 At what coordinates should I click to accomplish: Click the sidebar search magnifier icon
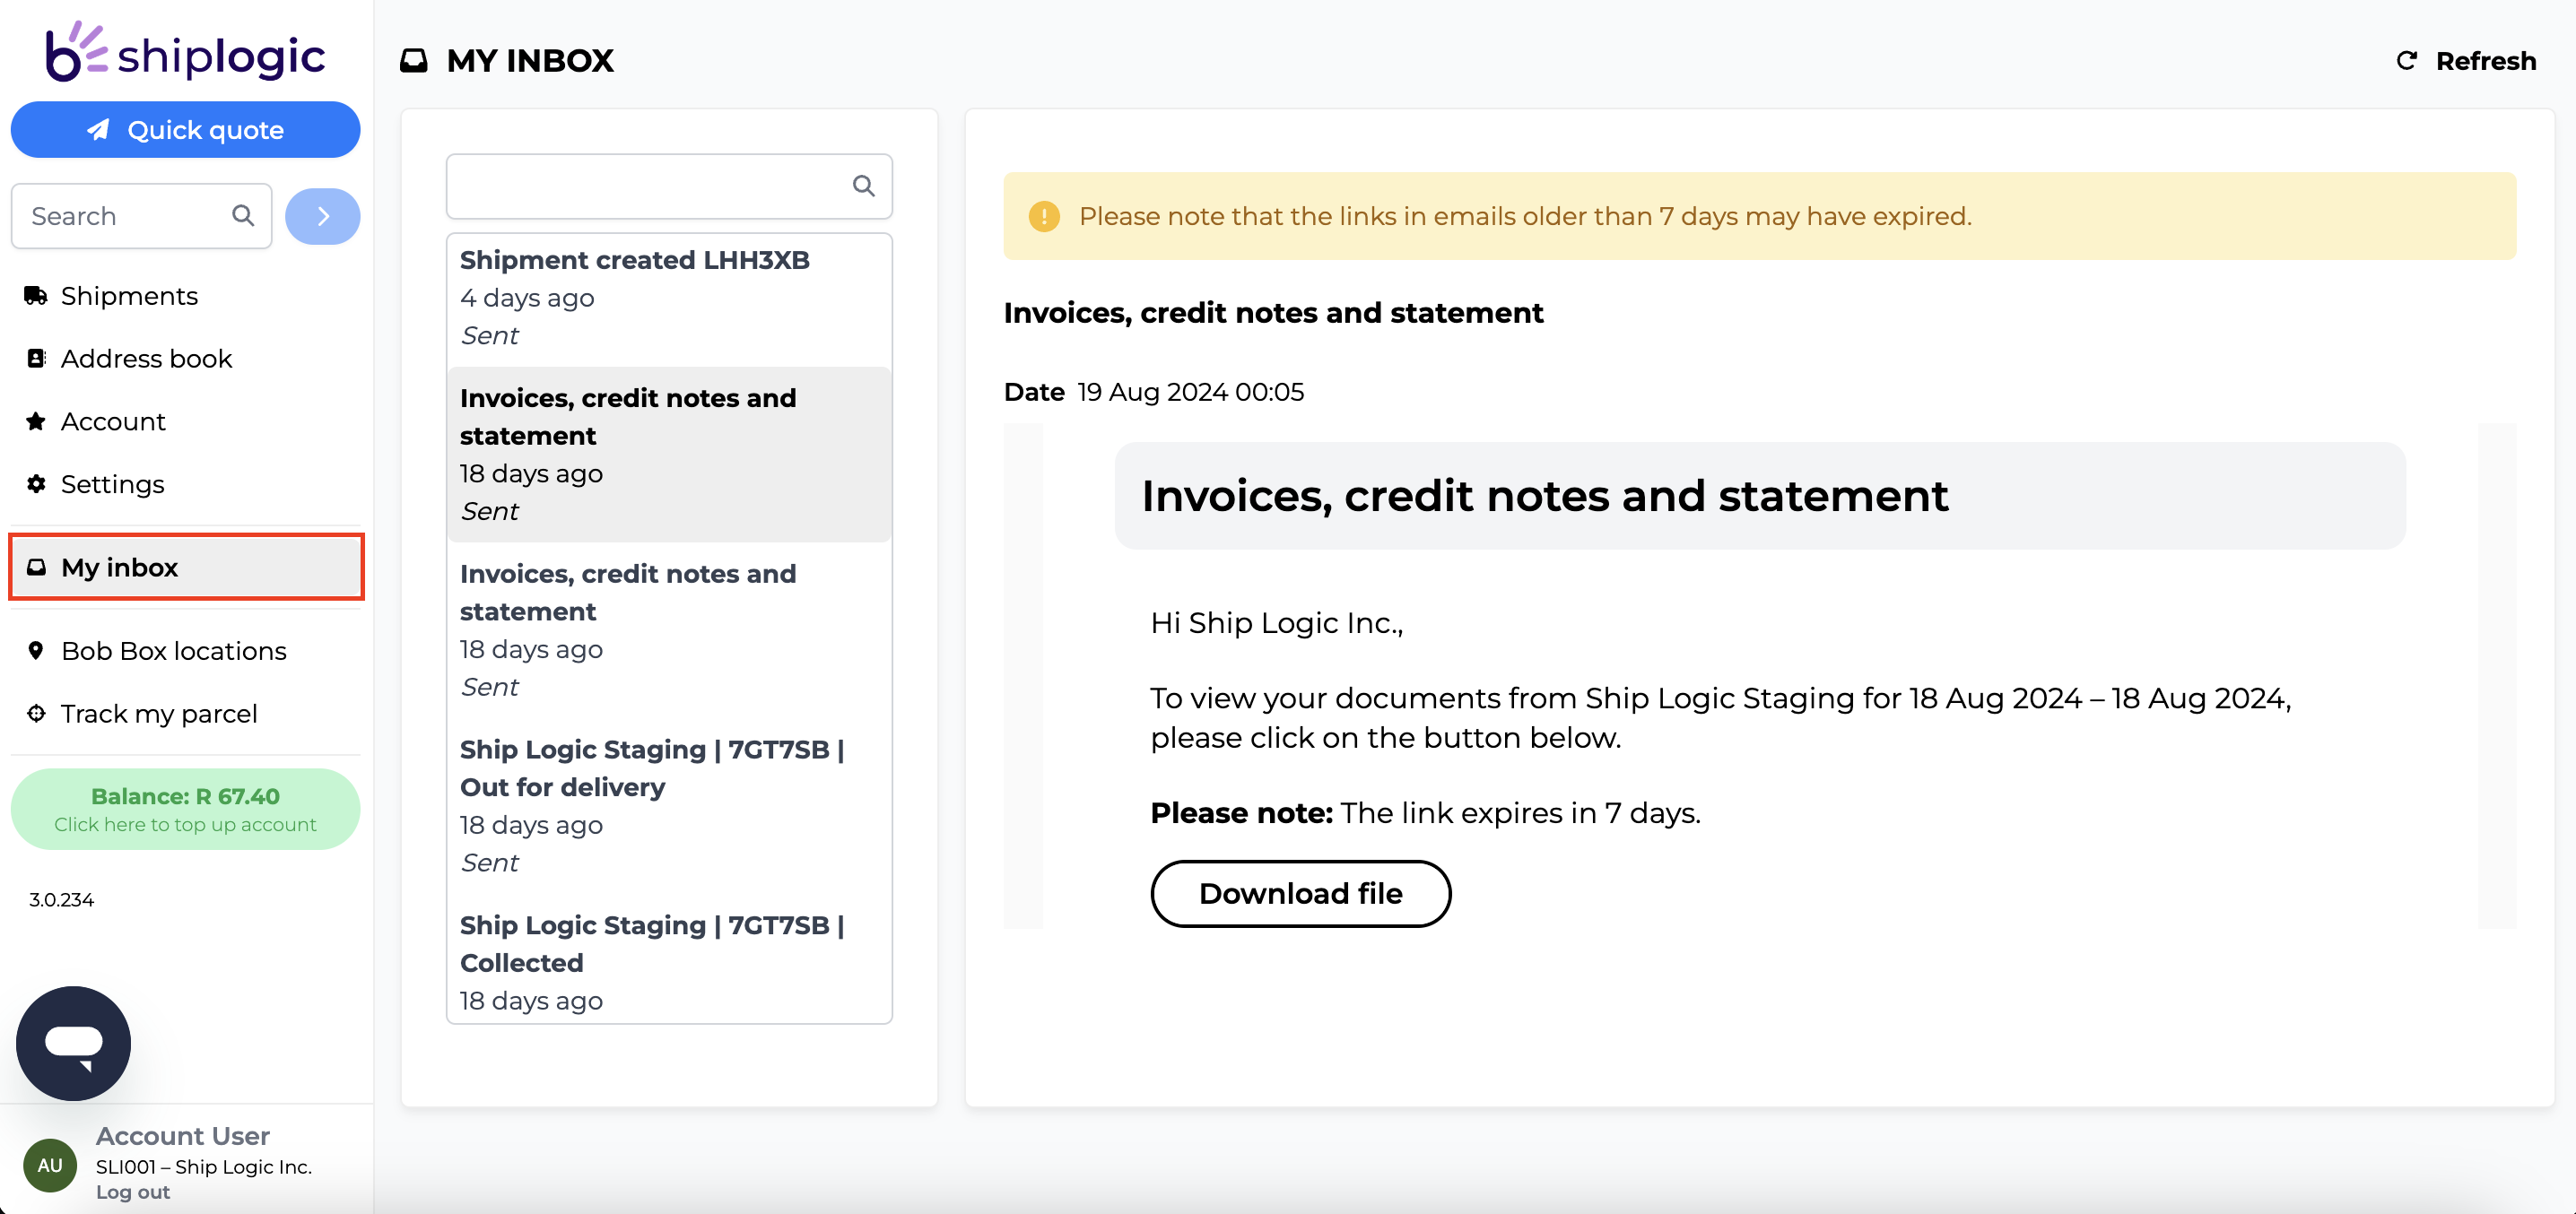(243, 215)
